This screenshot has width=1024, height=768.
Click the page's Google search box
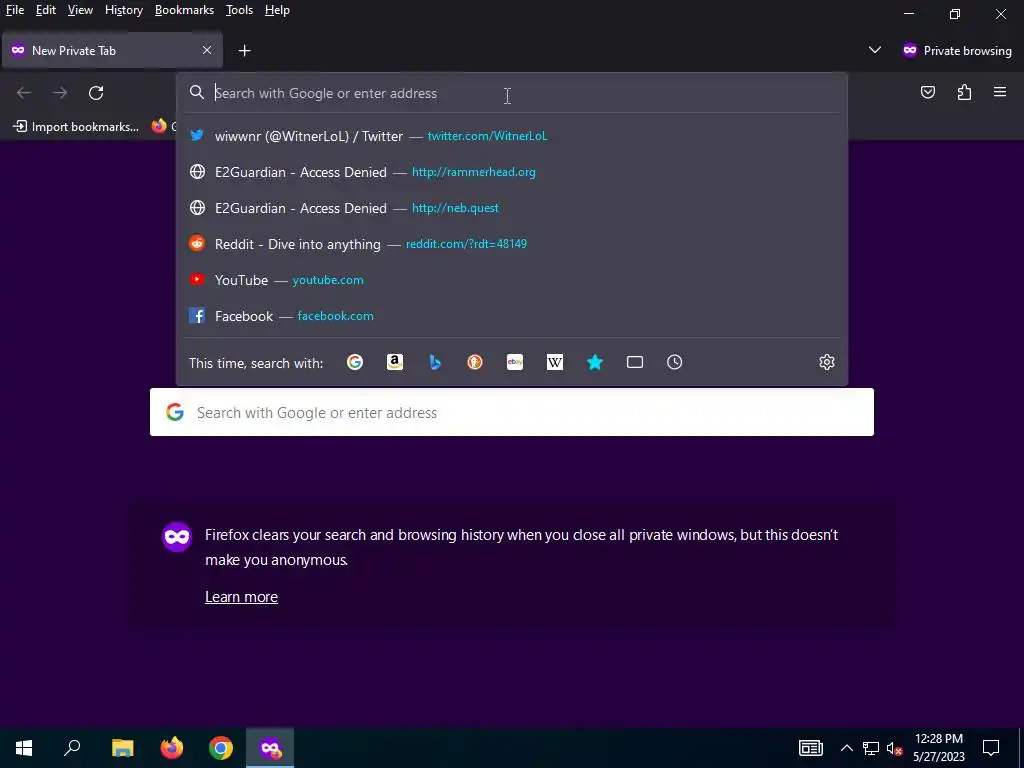pos(512,412)
